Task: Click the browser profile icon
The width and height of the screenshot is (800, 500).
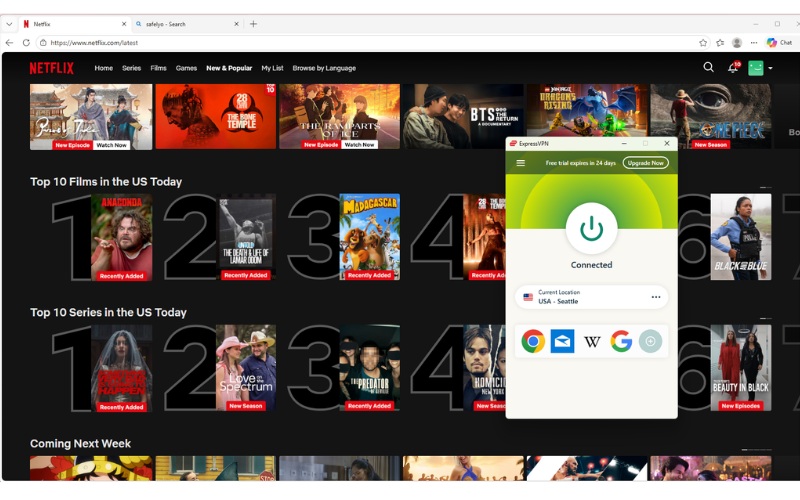Action: pos(737,43)
